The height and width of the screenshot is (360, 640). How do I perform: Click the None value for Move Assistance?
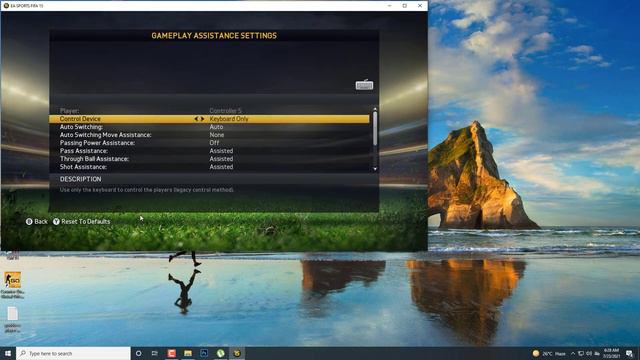click(217, 135)
